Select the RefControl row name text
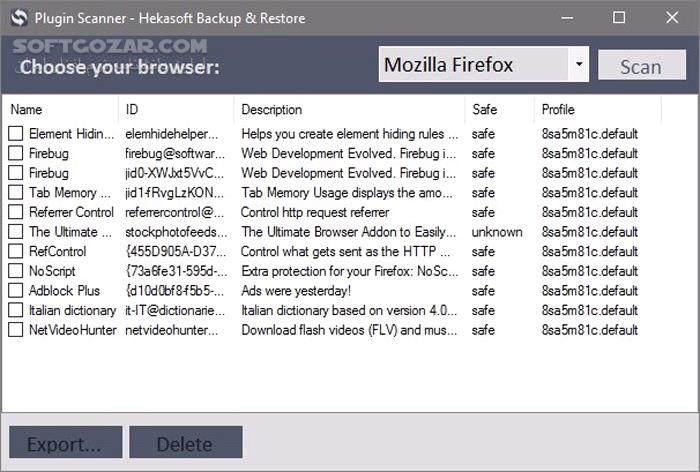The height and width of the screenshot is (472, 700). 57,251
